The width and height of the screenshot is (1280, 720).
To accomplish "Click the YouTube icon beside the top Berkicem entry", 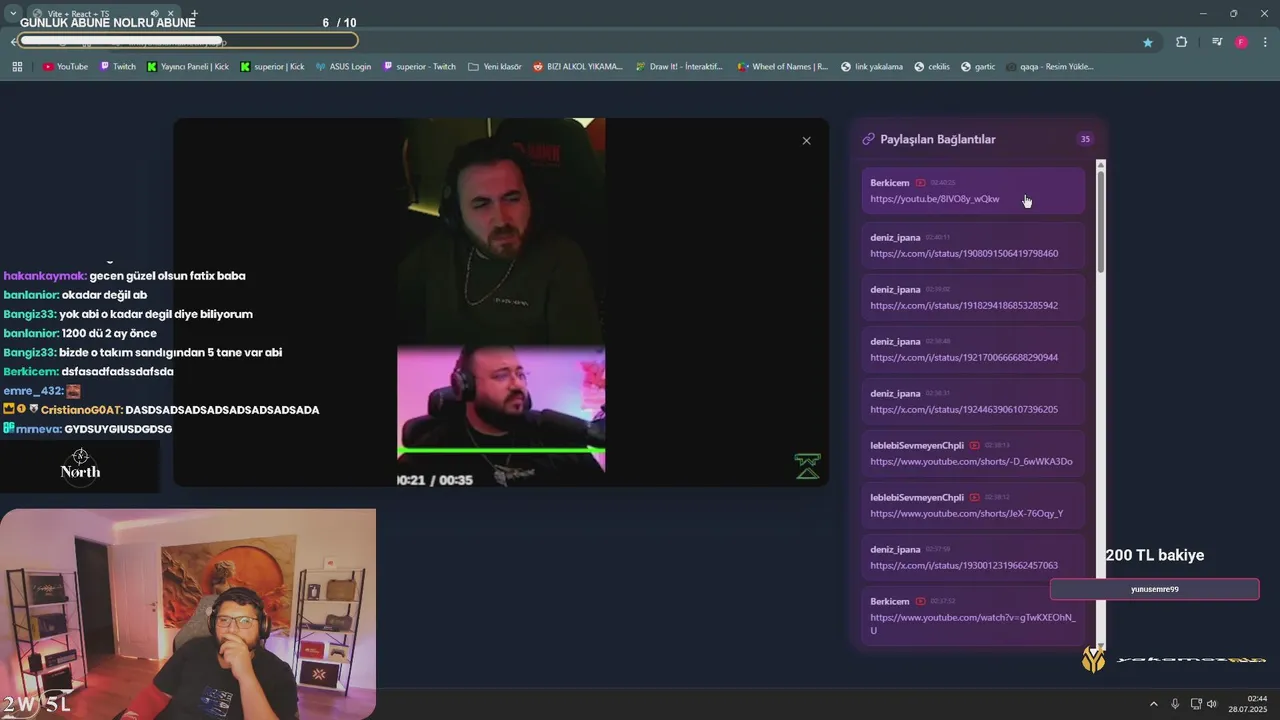I will [x=920, y=183].
